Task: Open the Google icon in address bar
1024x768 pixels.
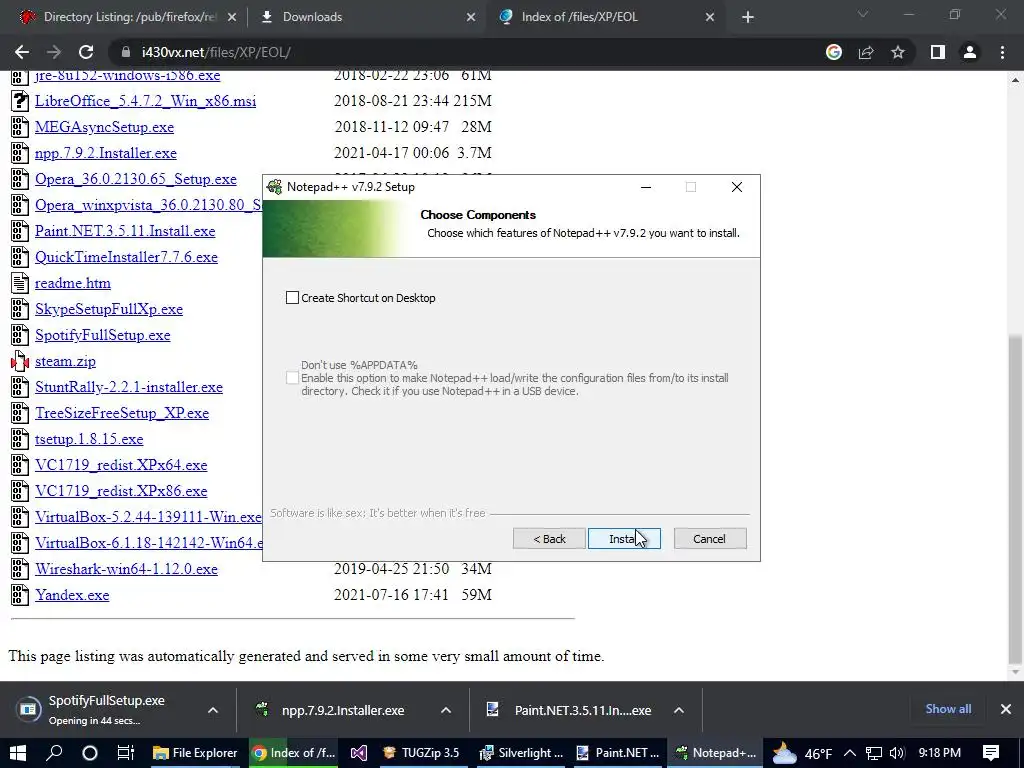Action: [834, 52]
